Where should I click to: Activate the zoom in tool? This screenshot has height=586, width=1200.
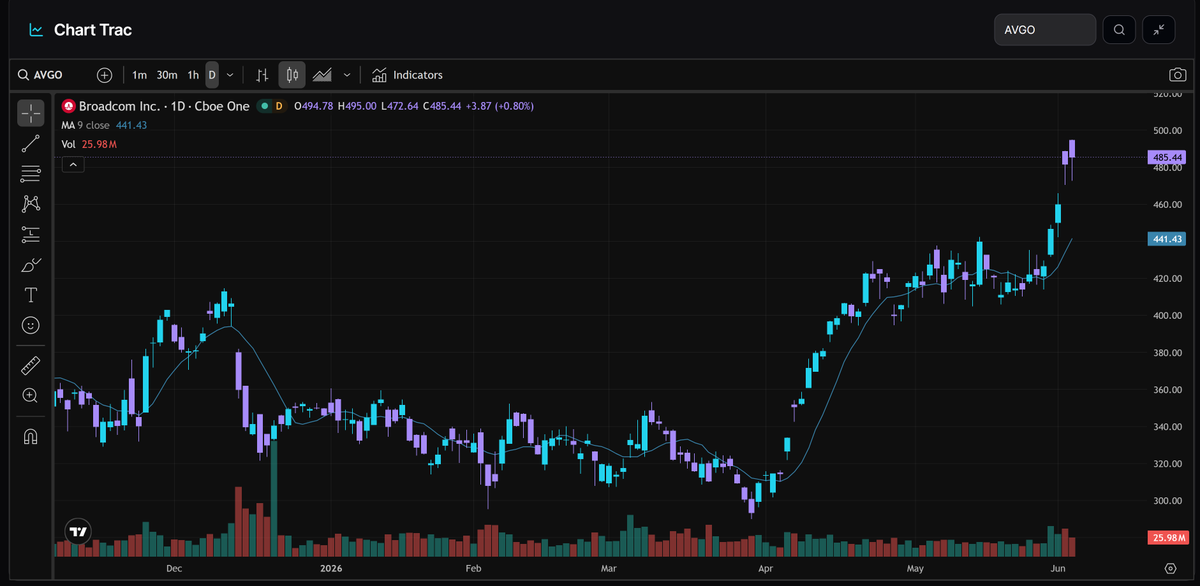pyautogui.click(x=31, y=395)
